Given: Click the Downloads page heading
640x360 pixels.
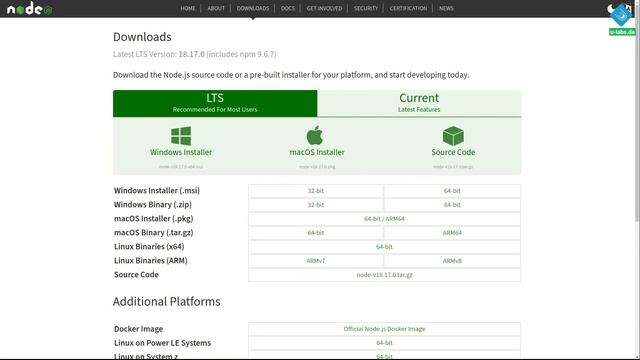Looking at the screenshot, I should coord(142,37).
